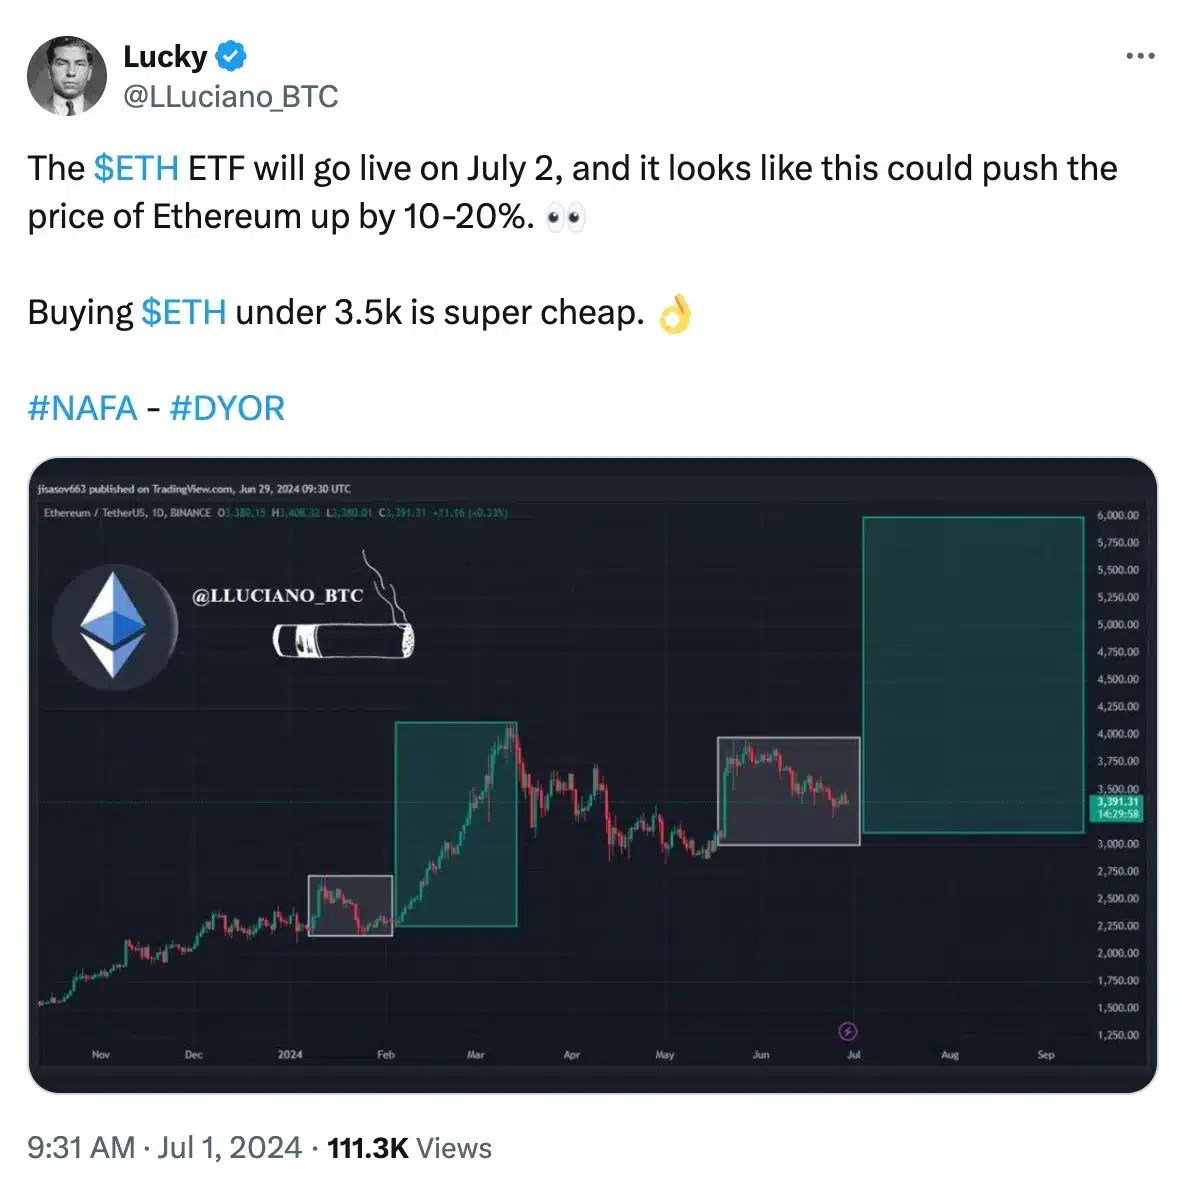Open the first $ETH cashtag link
The image size is (1182, 1190).
pos(136,168)
